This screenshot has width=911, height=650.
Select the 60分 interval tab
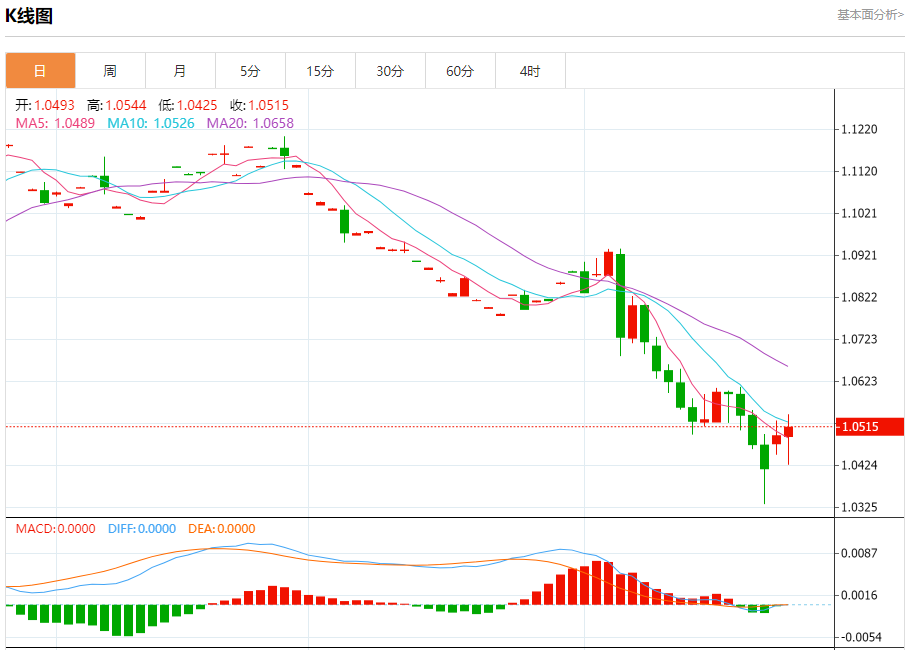coord(460,71)
